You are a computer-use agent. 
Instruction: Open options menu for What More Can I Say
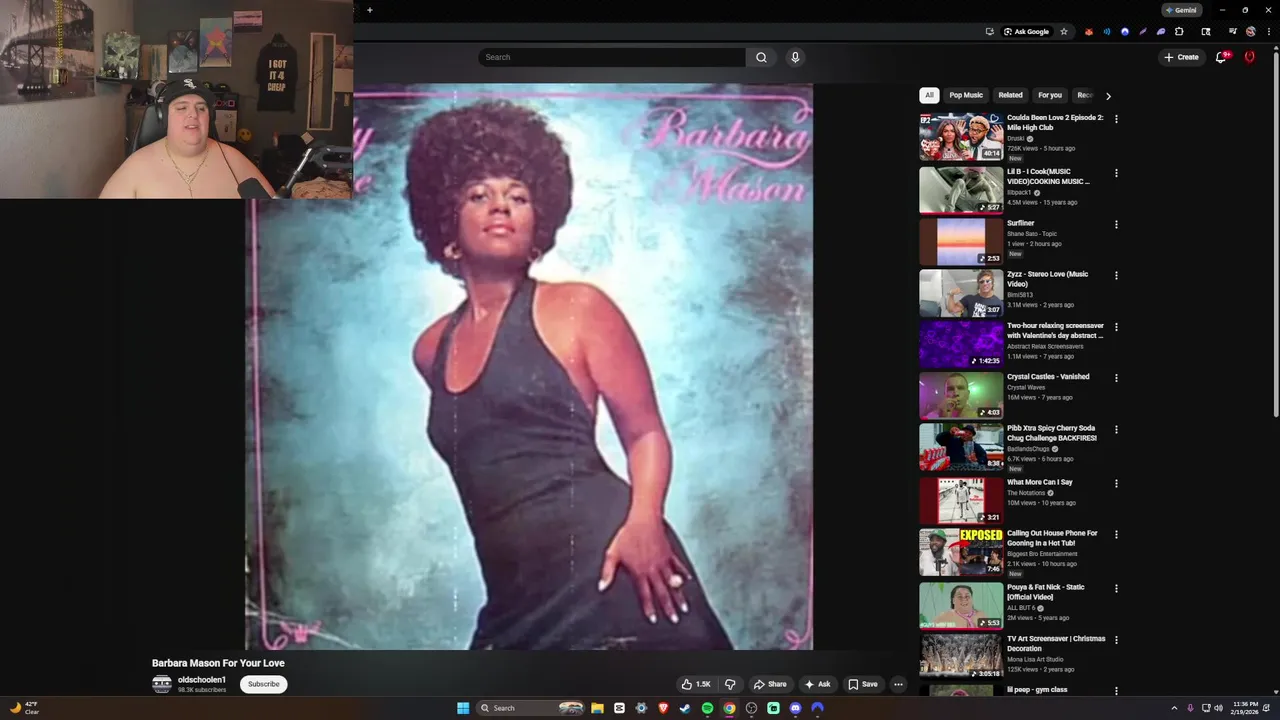tap(1116, 483)
